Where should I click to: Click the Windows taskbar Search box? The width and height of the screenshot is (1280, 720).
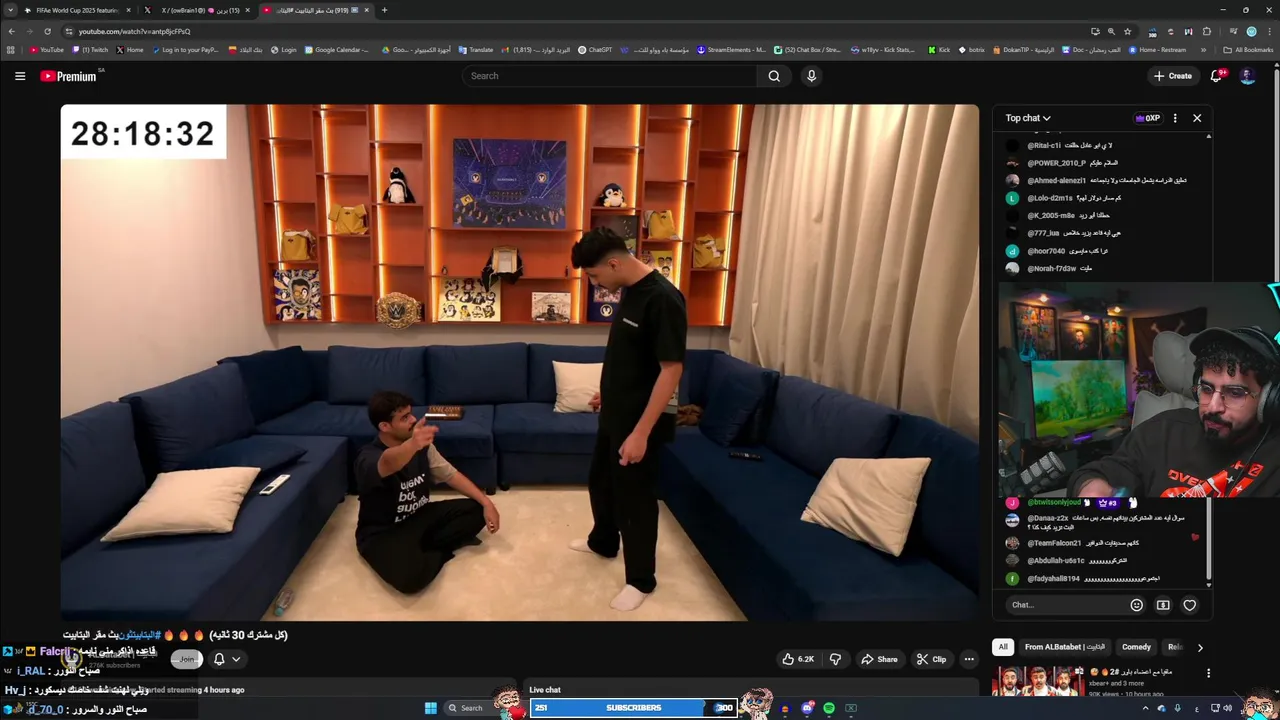[472, 708]
